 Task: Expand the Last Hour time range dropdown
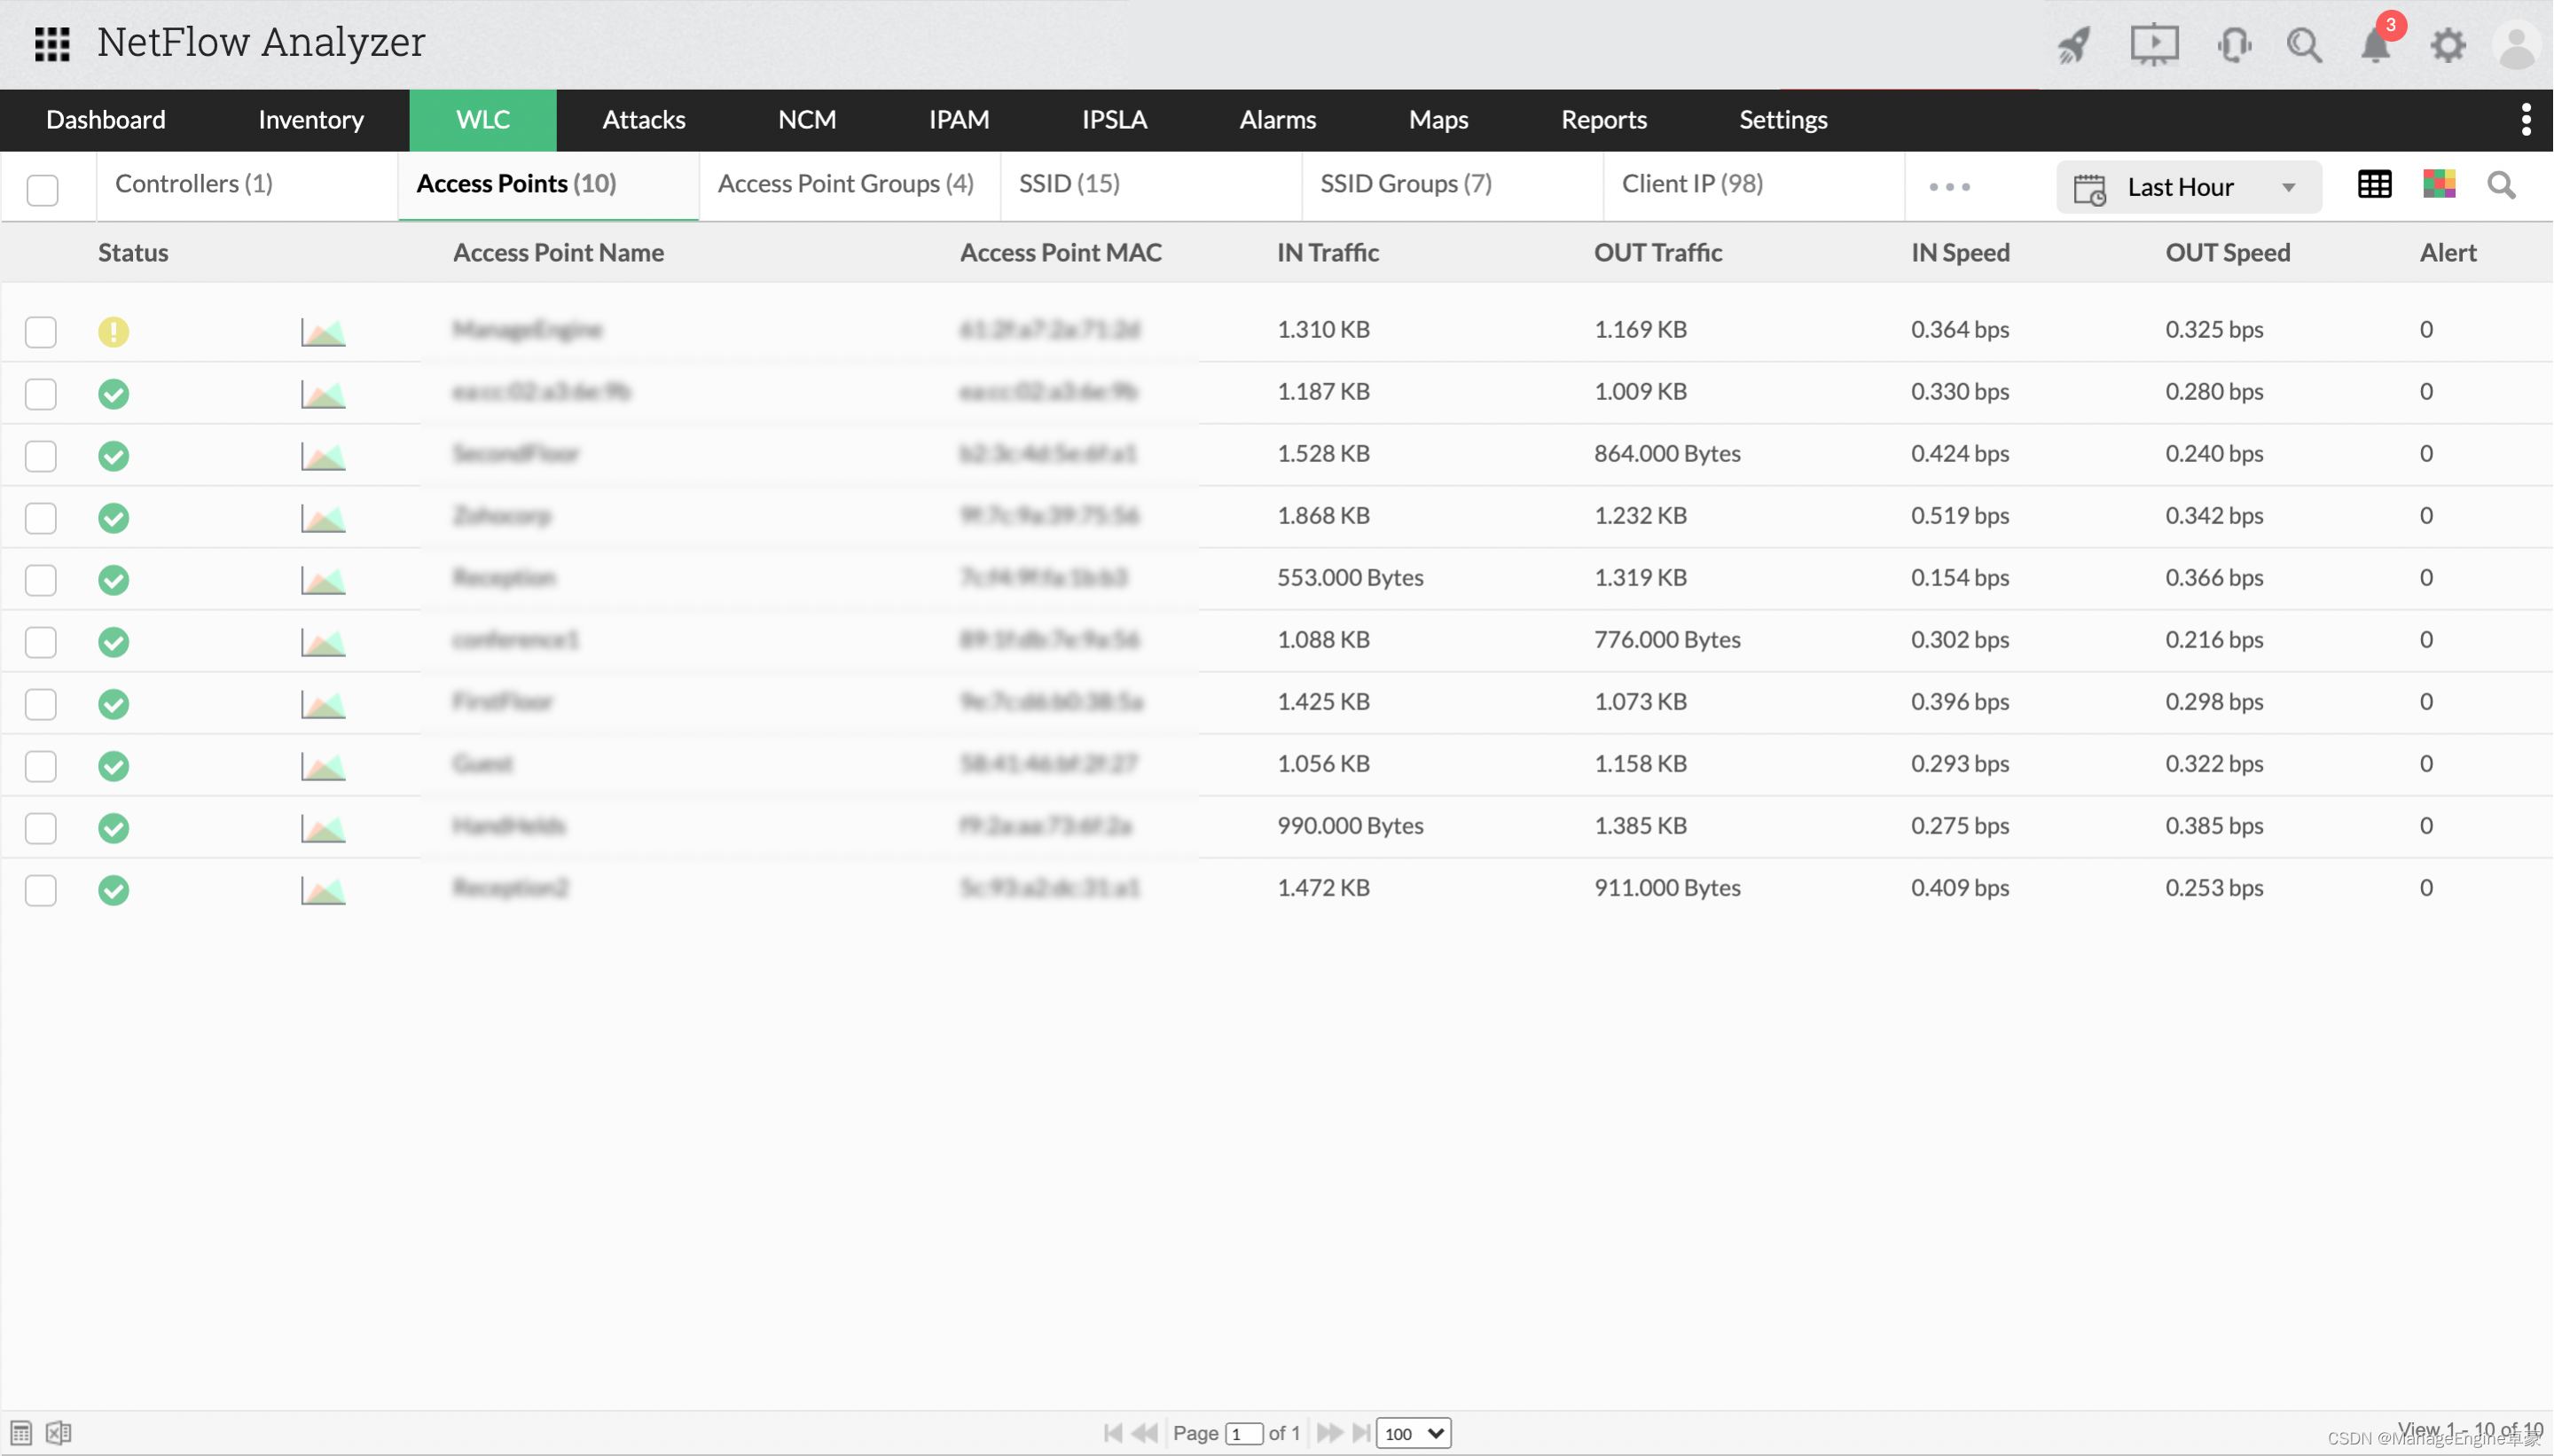click(x=2292, y=186)
